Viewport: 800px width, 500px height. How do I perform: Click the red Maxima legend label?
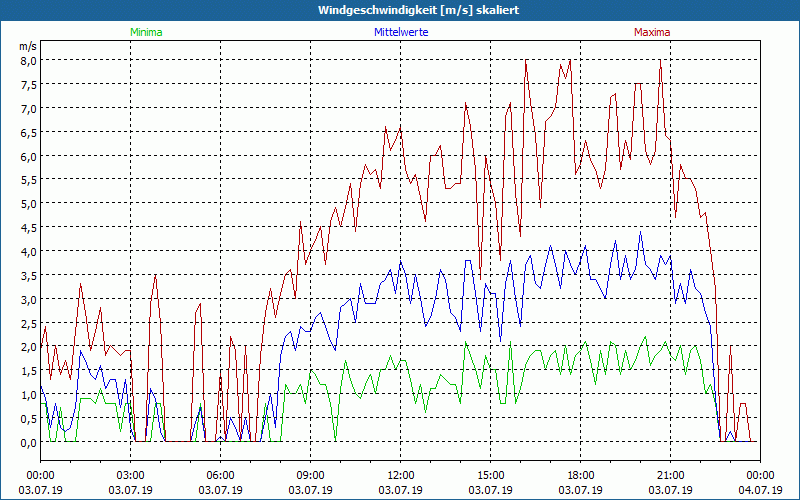pos(652,32)
